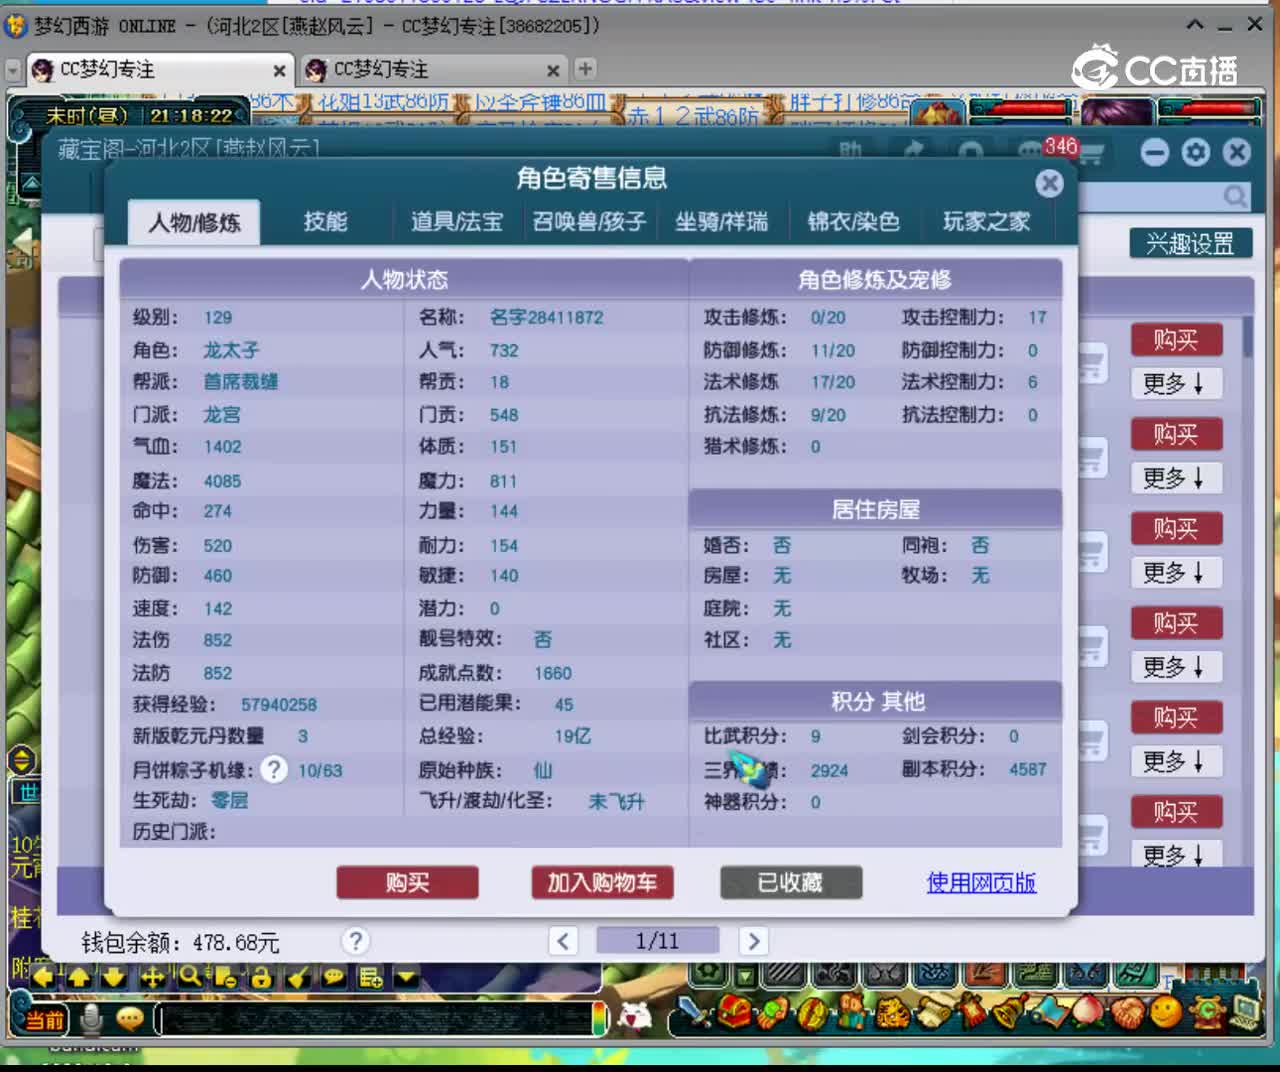
Task: Click the help question mark beside 月饼粽子机缘
Action: (273, 769)
